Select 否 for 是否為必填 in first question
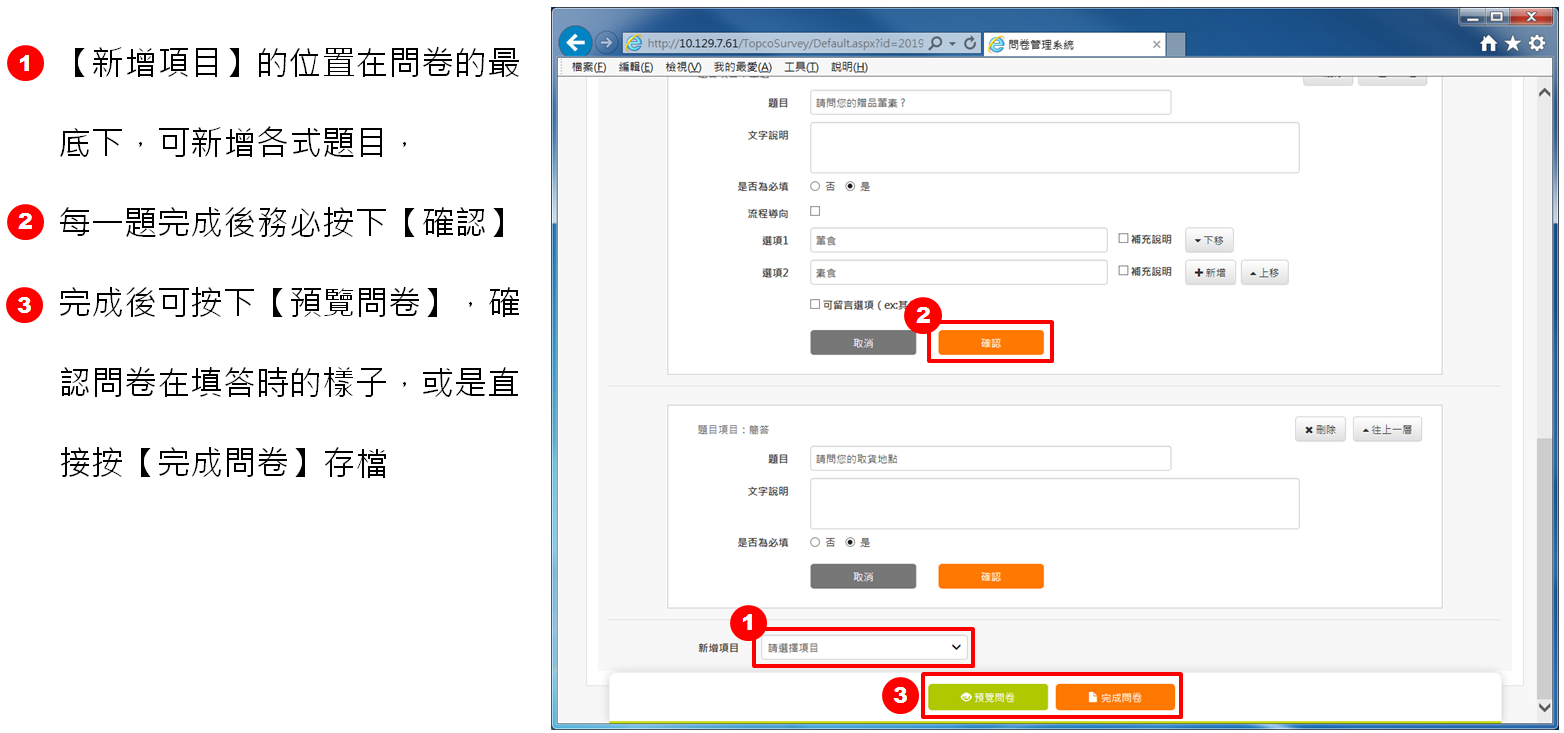Screen dimensions: 1564x733 click(x=815, y=186)
